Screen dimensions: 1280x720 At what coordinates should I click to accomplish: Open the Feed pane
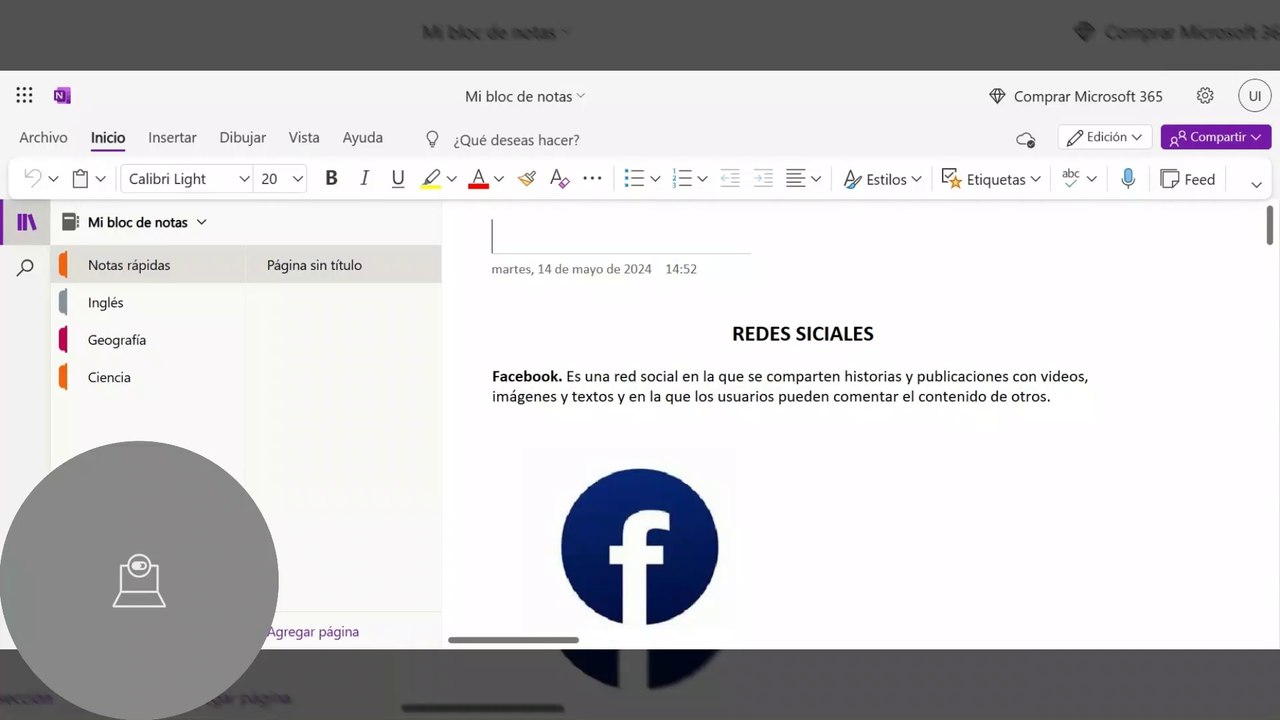tap(1187, 179)
